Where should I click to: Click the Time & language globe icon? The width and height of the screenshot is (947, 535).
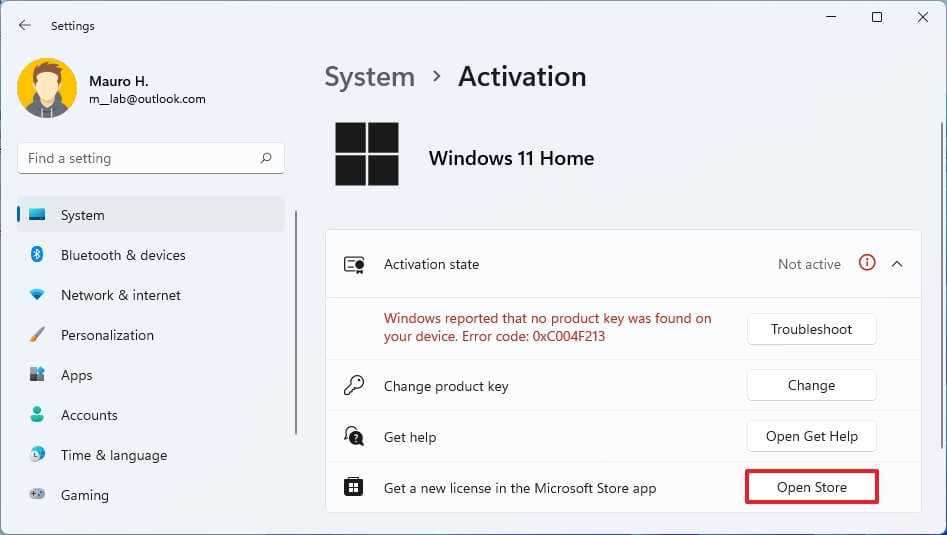pyautogui.click(x=37, y=455)
